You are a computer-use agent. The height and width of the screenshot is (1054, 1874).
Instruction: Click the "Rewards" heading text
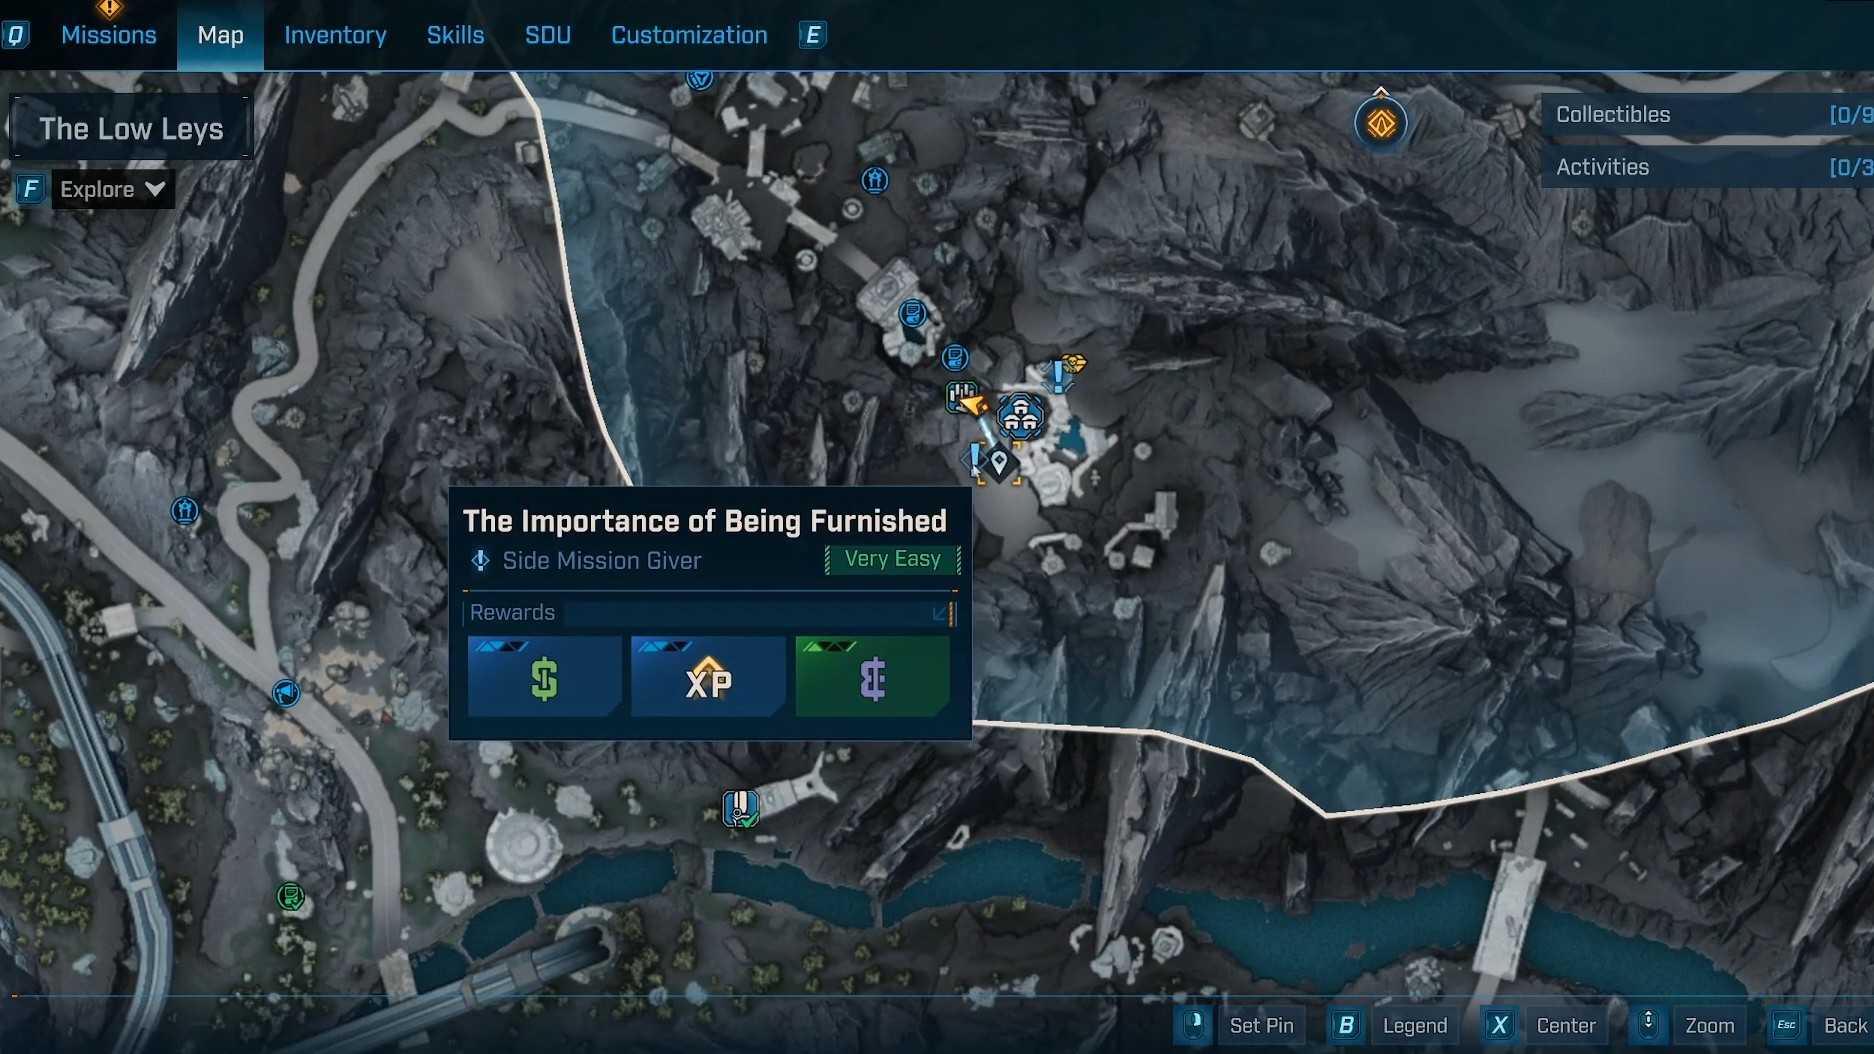(x=512, y=612)
